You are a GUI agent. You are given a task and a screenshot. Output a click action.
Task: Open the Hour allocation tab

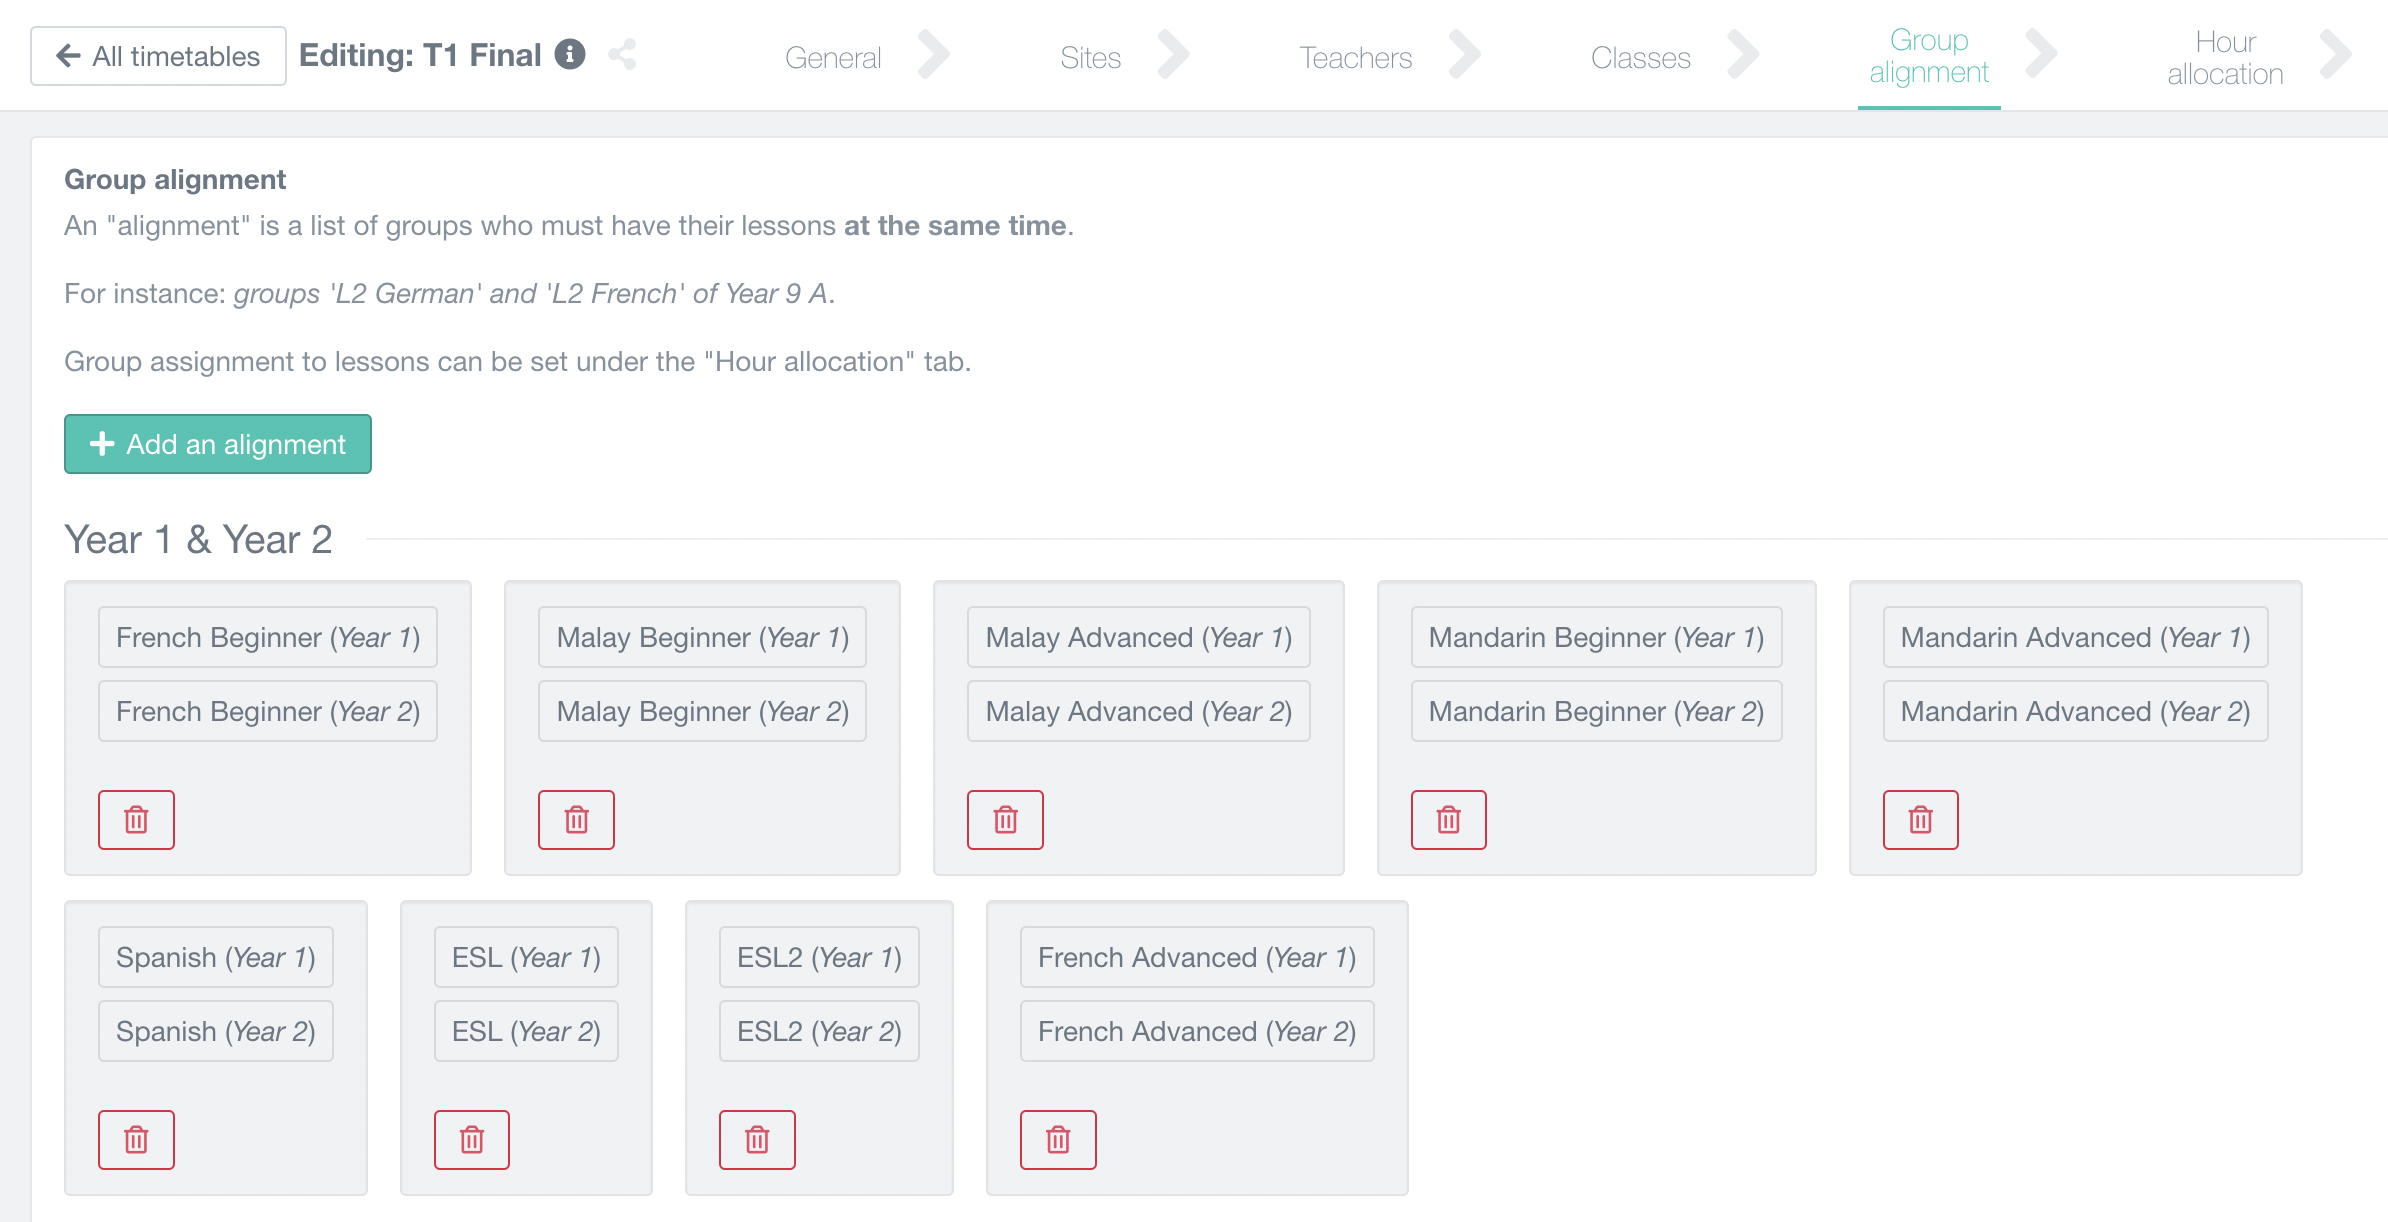coord(2225,58)
